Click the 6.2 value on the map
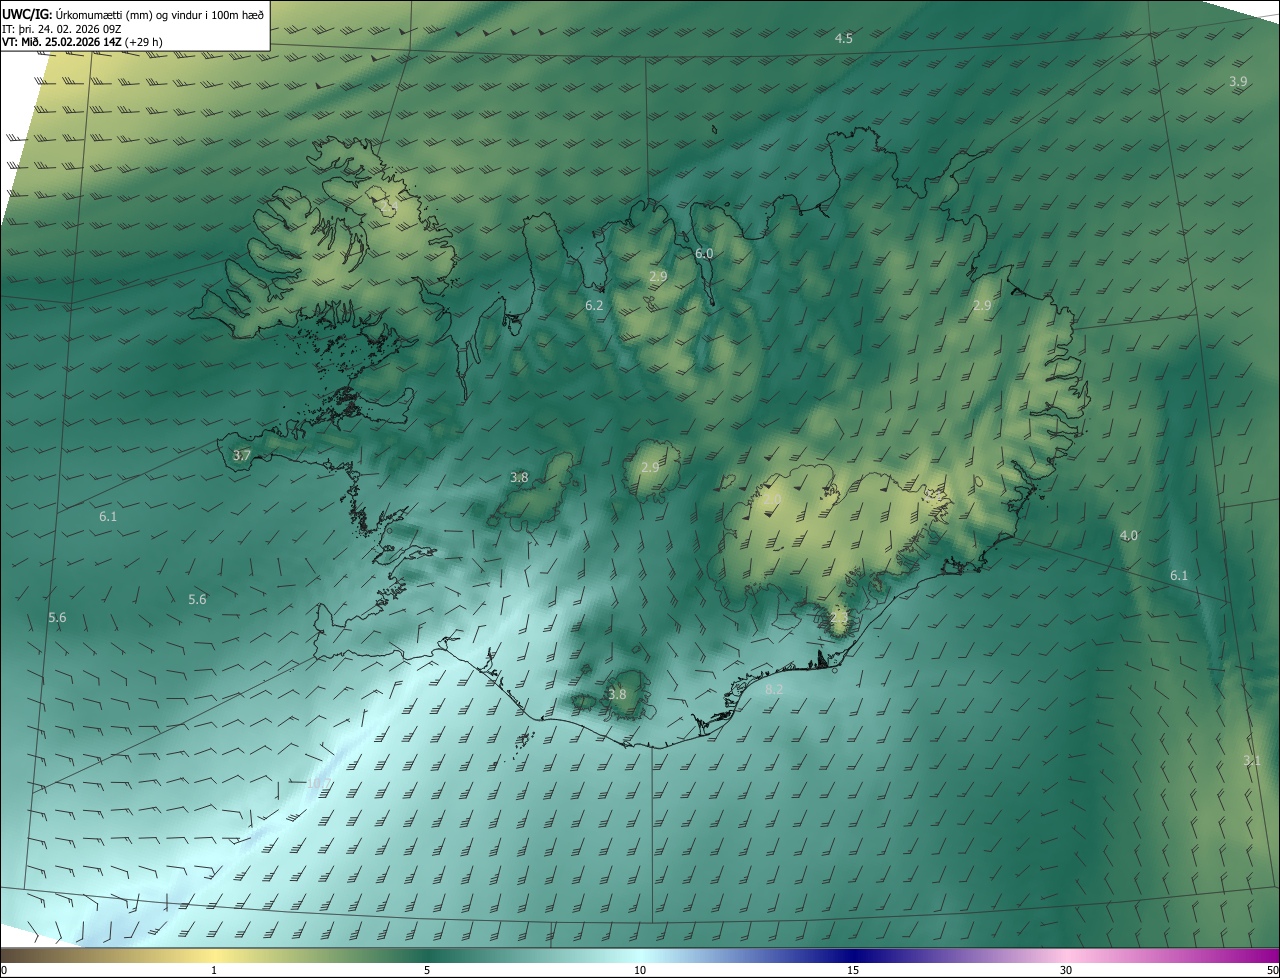Image resolution: width=1280 pixels, height=978 pixels. click(594, 305)
